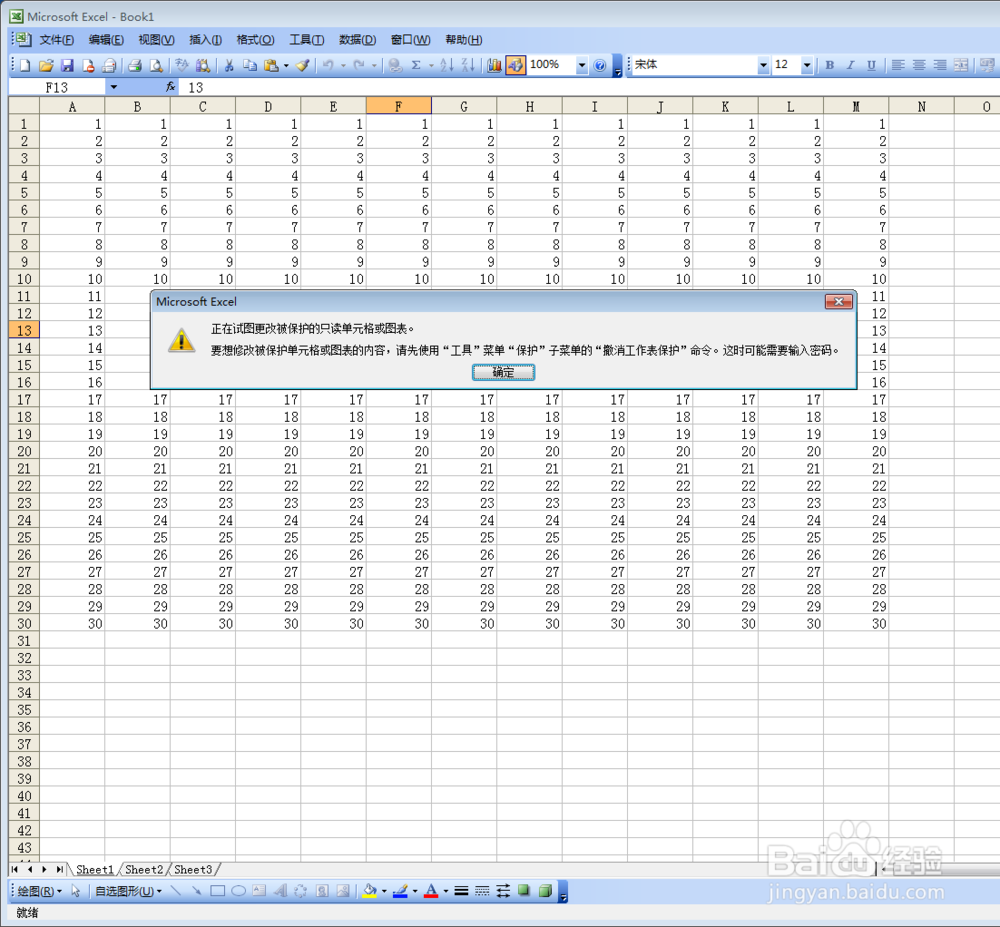
Task: Open the Zoom 100% dropdown
Action: tap(582, 65)
